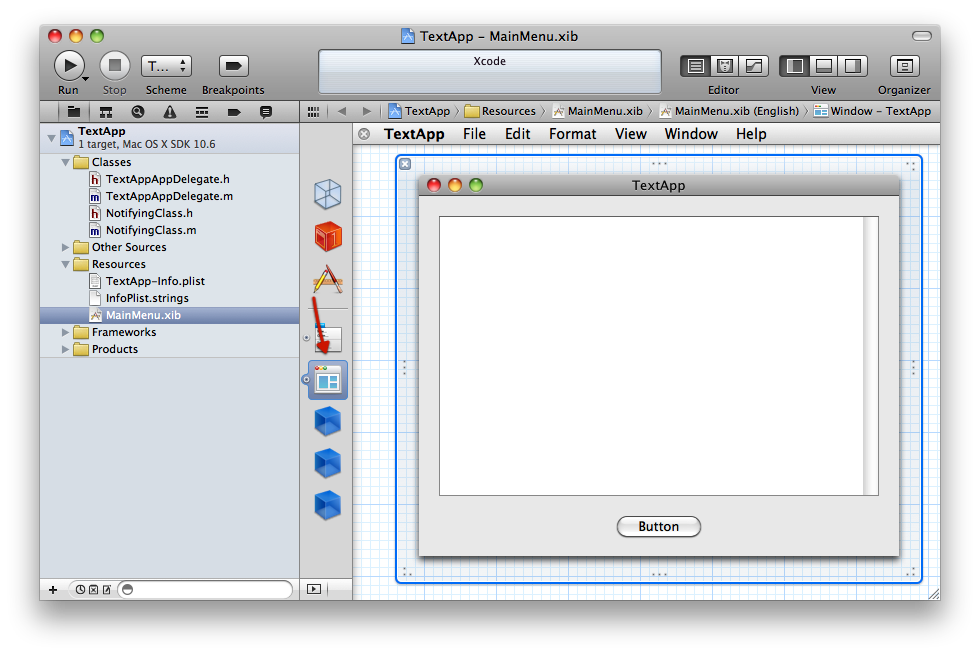980x655 pixels.
Task: Open the Organizer window
Action: point(904,66)
